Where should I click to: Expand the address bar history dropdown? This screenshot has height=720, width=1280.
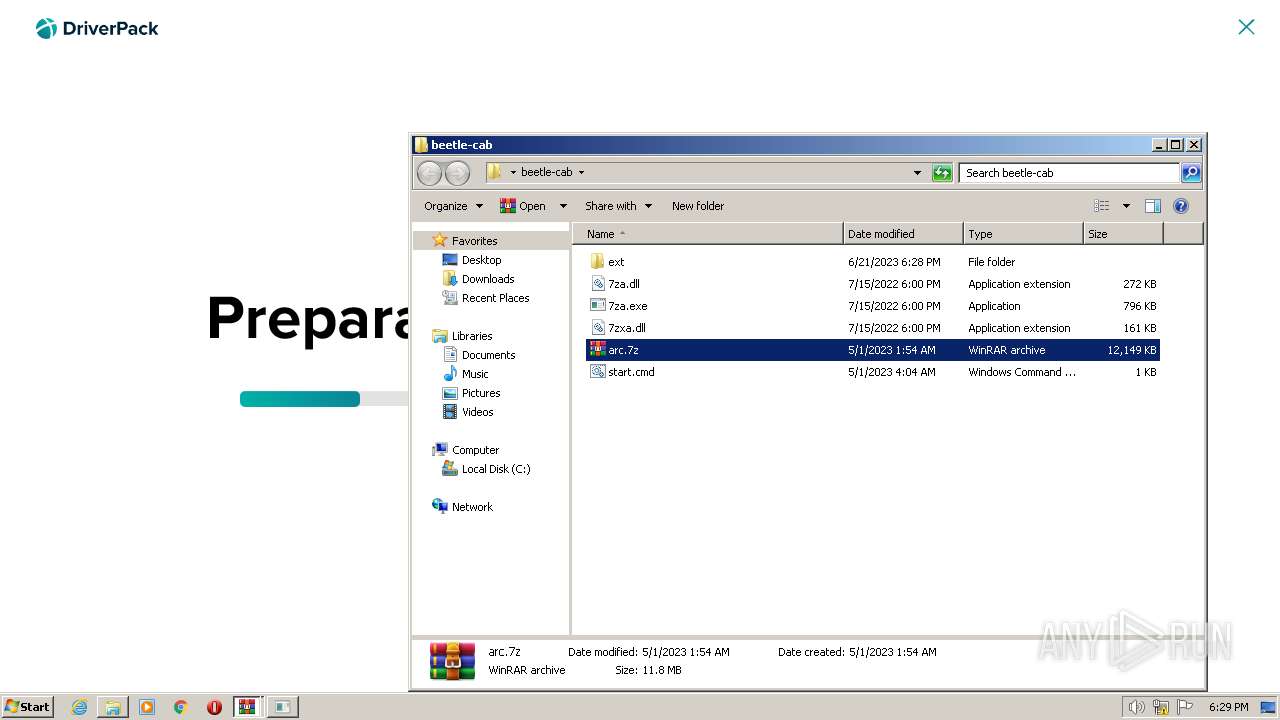point(917,173)
